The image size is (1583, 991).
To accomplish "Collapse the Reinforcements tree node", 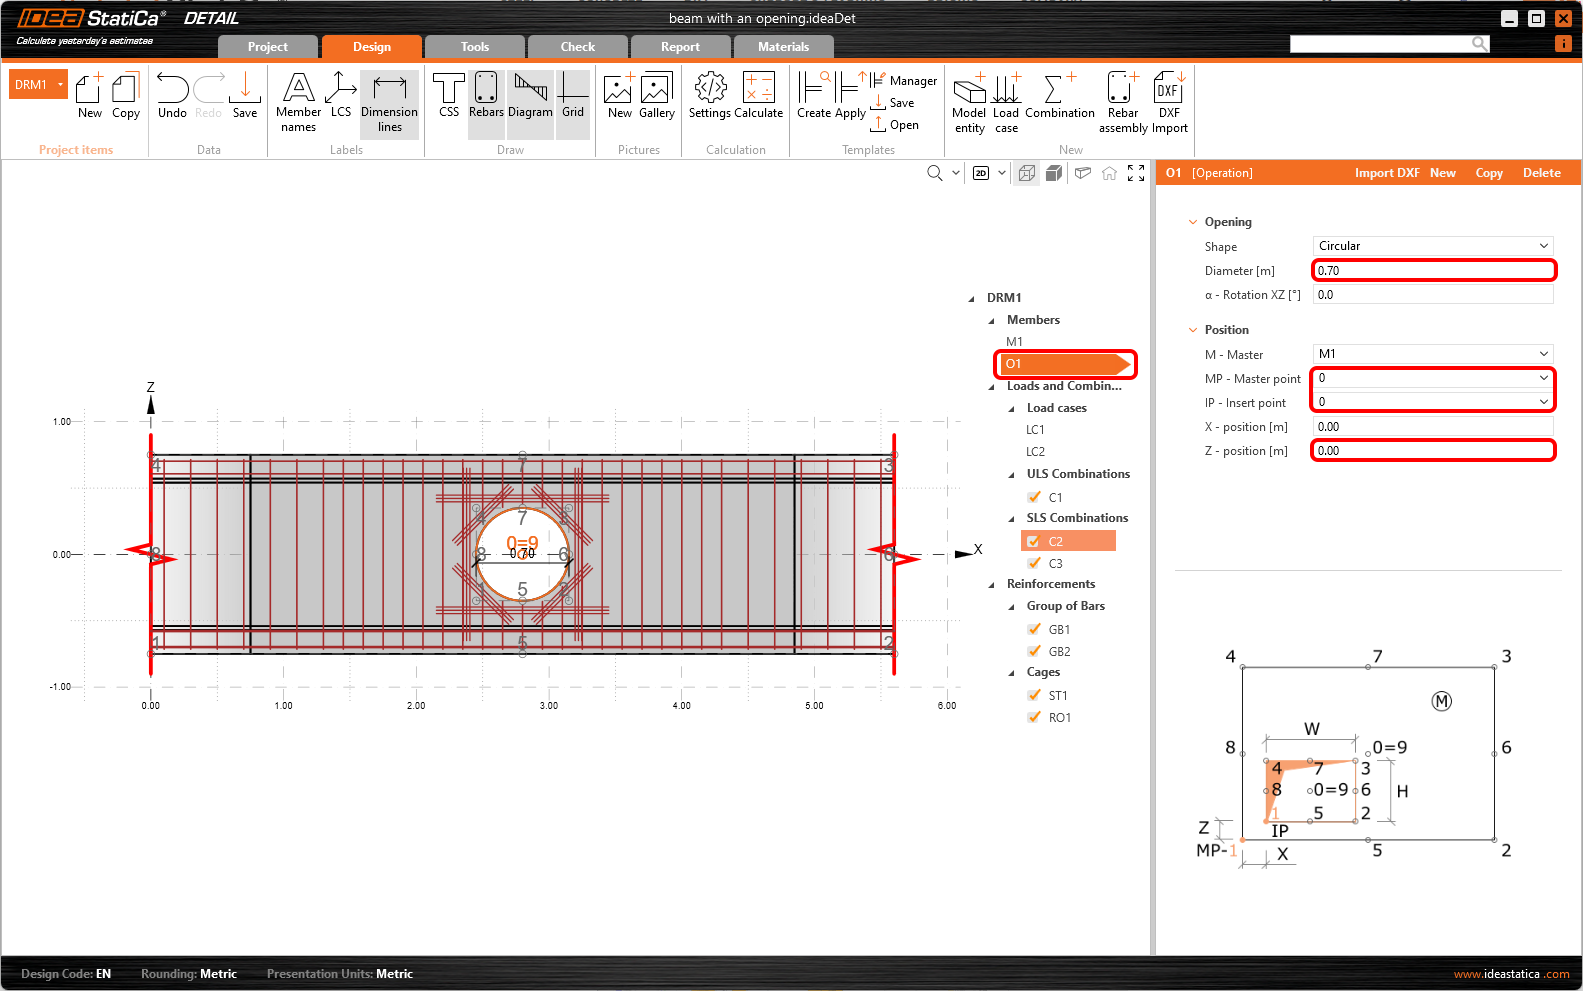I will [x=992, y=585].
